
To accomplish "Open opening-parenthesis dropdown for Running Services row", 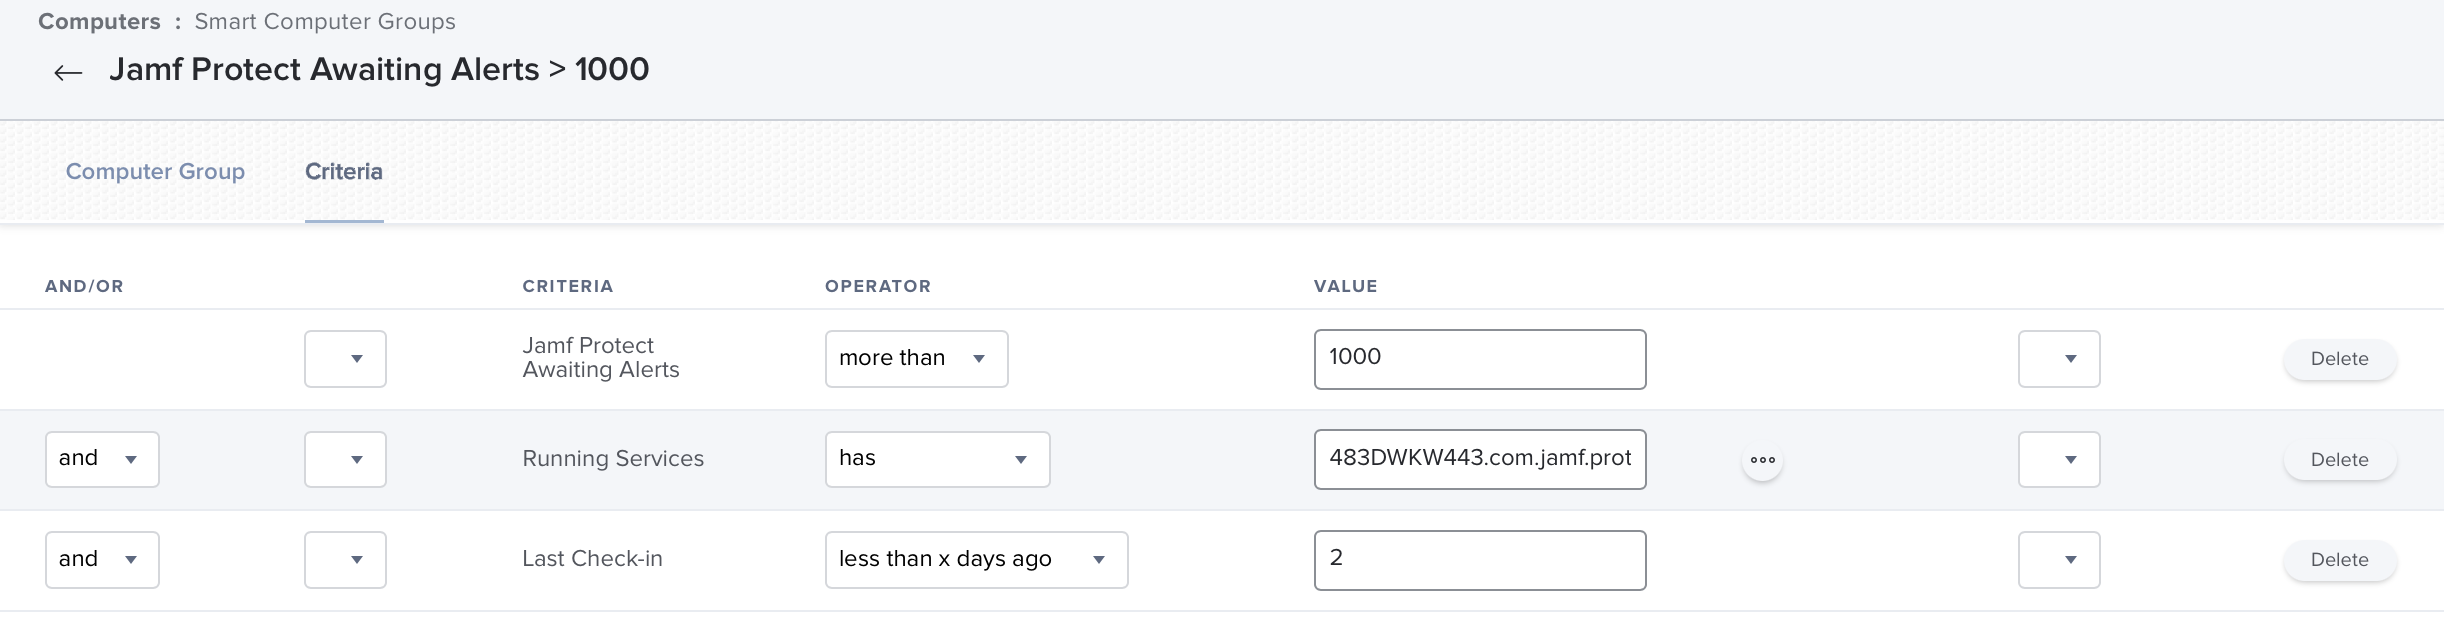I will [x=345, y=459].
